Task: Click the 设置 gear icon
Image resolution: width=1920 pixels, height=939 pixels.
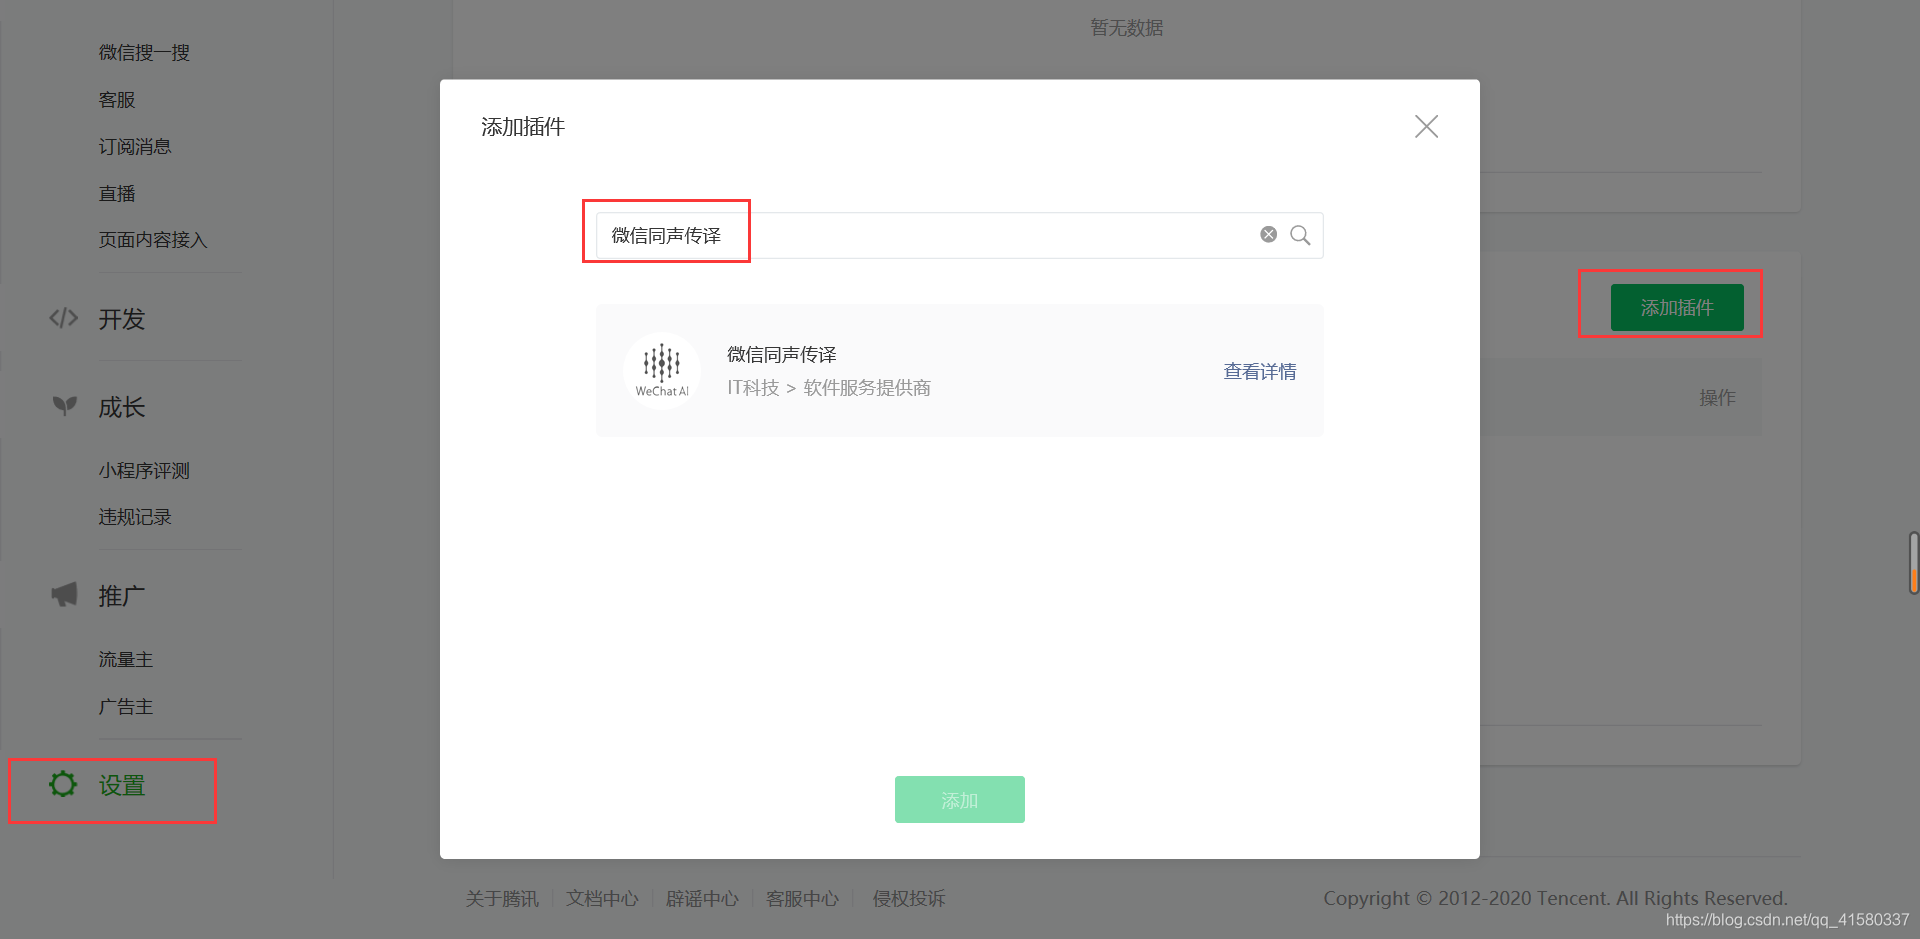Action: [63, 784]
